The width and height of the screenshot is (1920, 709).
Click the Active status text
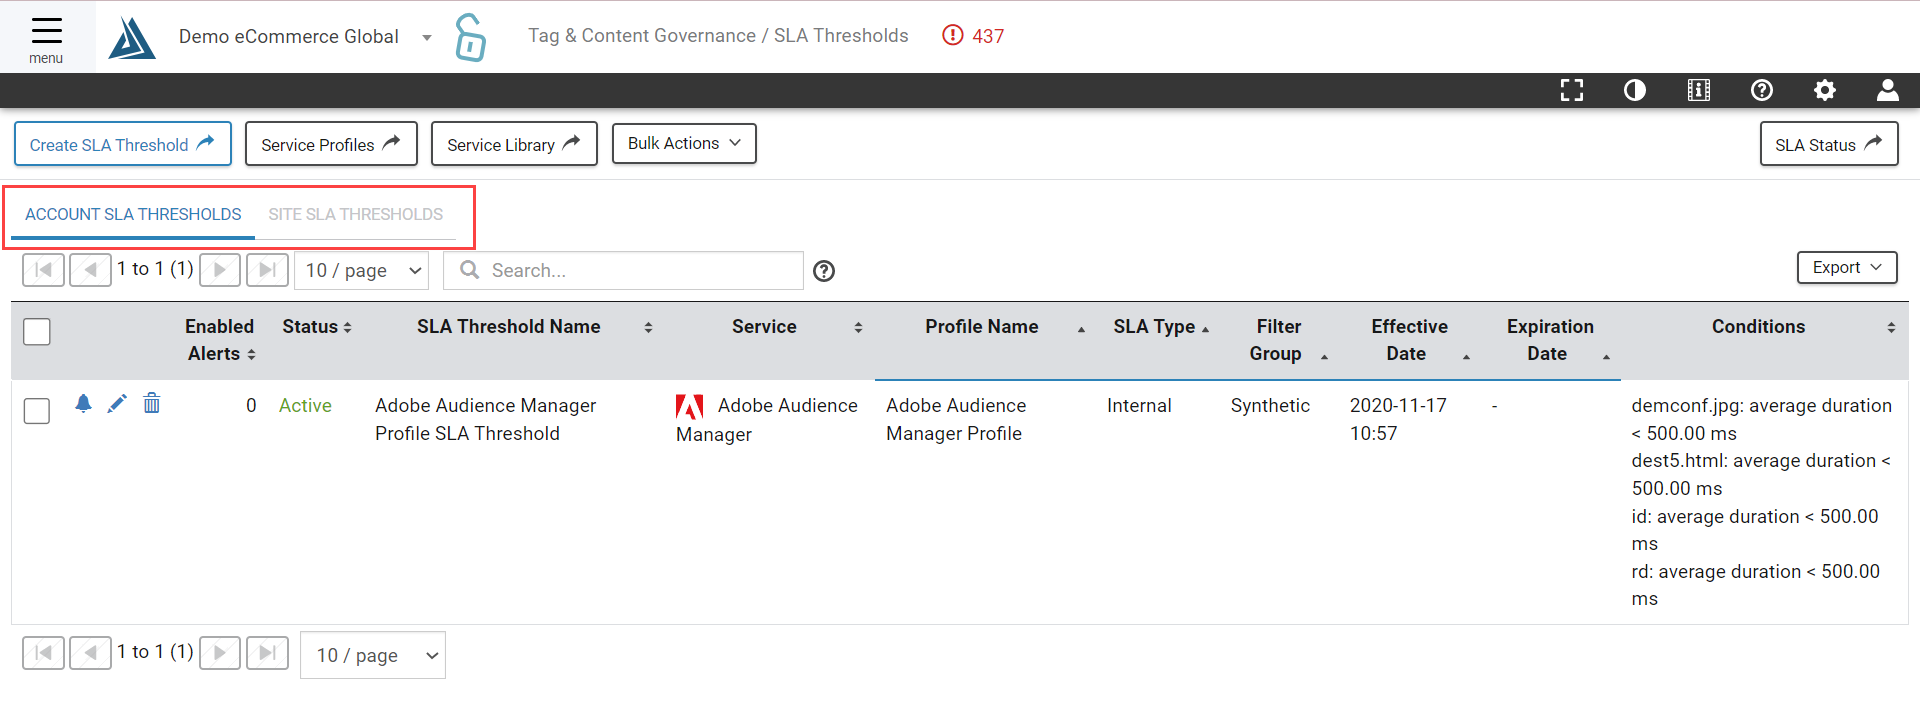(305, 405)
